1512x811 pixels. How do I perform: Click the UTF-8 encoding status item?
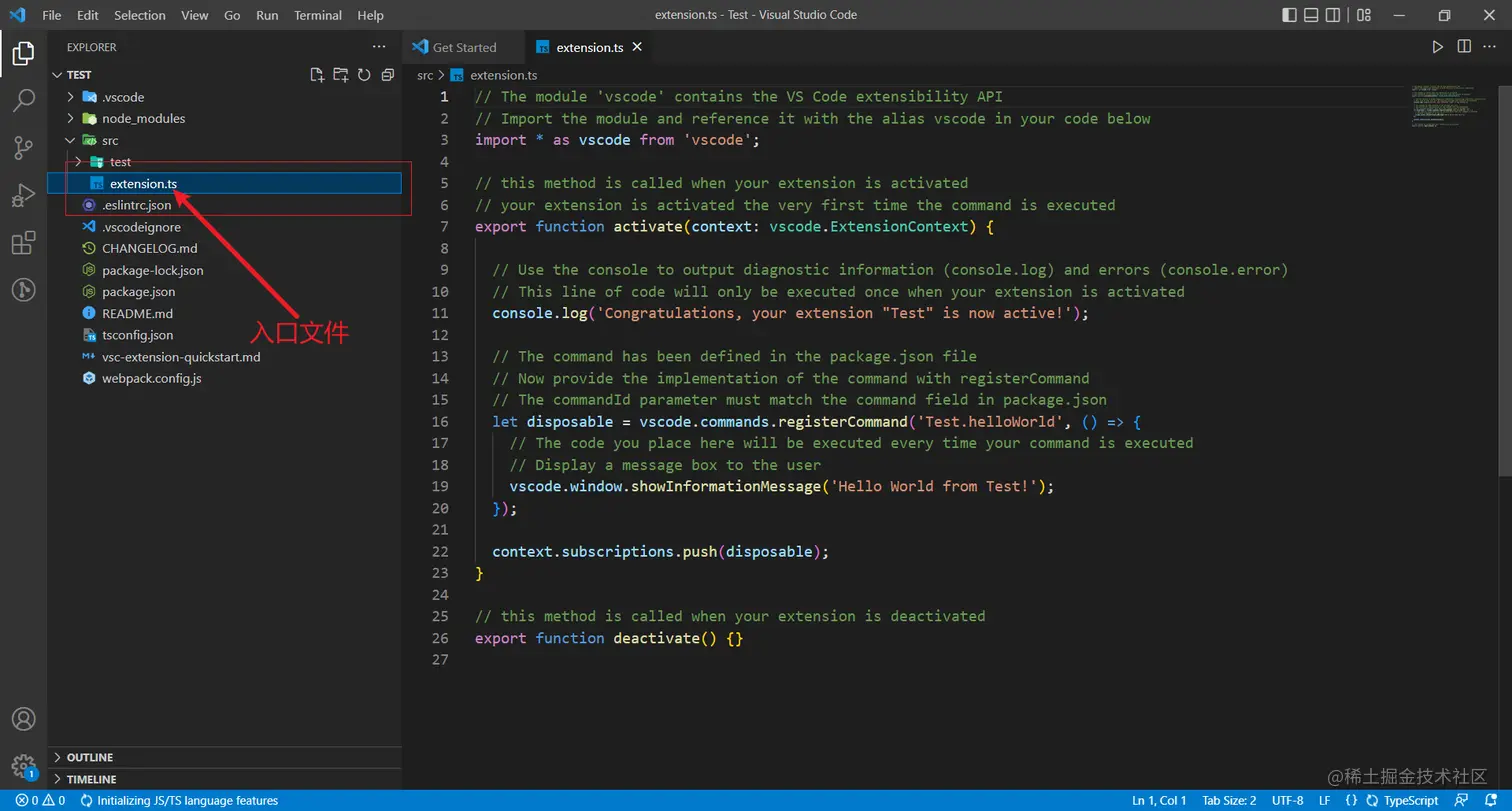(x=1287, y=800)
